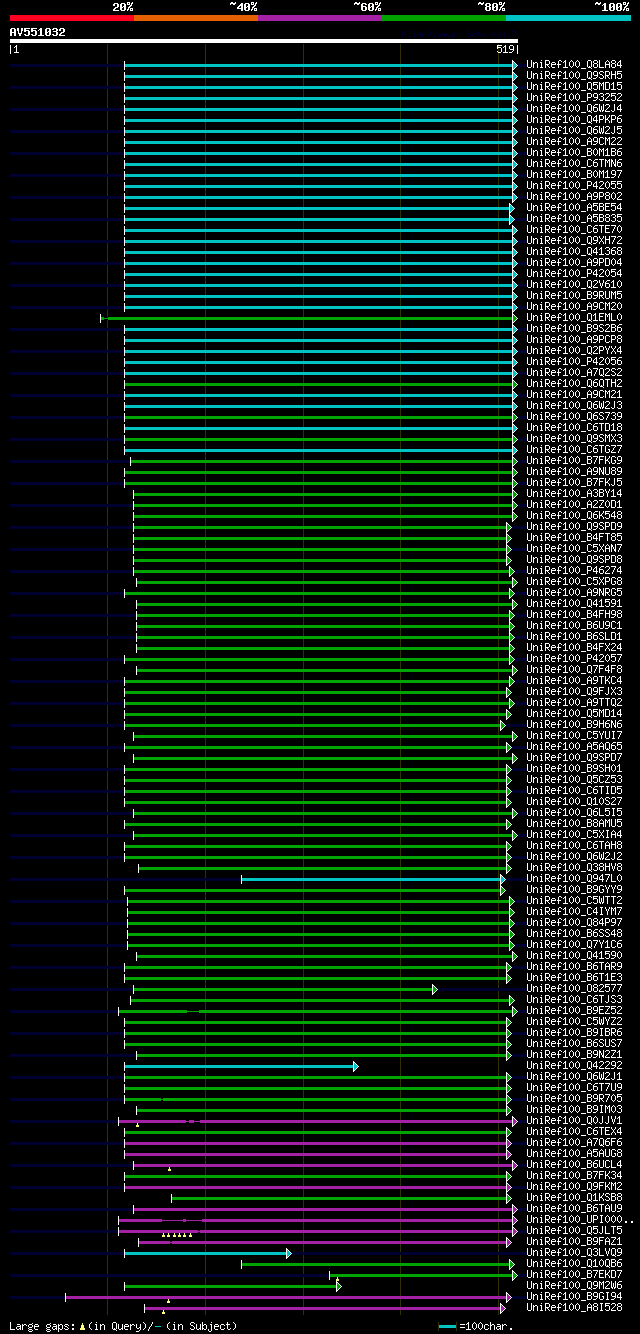Select the UniRef100_P42055 label
640x1334 pixels.
(574, 186)
